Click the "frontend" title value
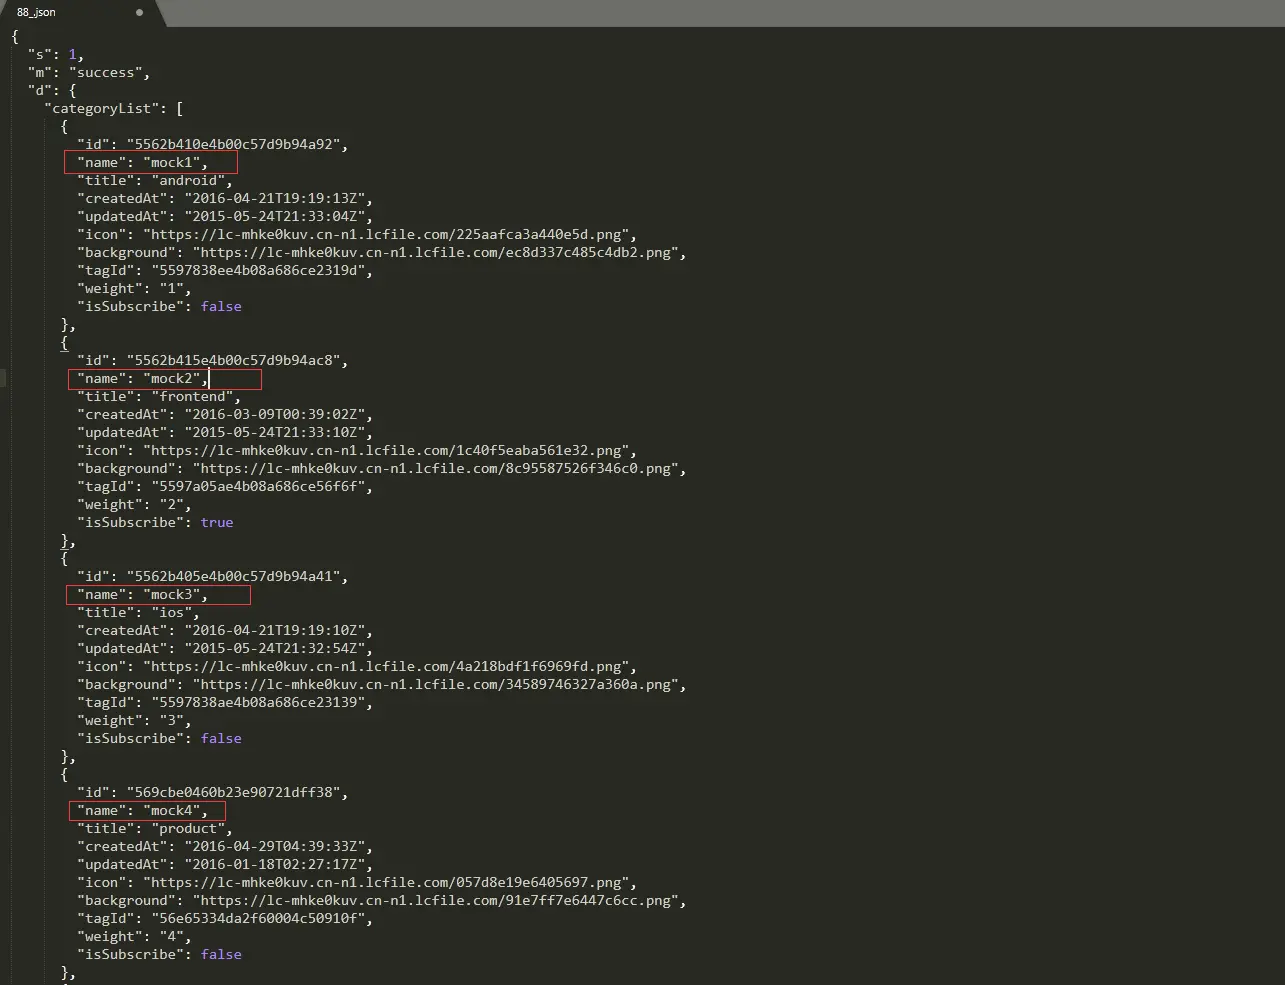1285x985 pixels. point(192,397)
